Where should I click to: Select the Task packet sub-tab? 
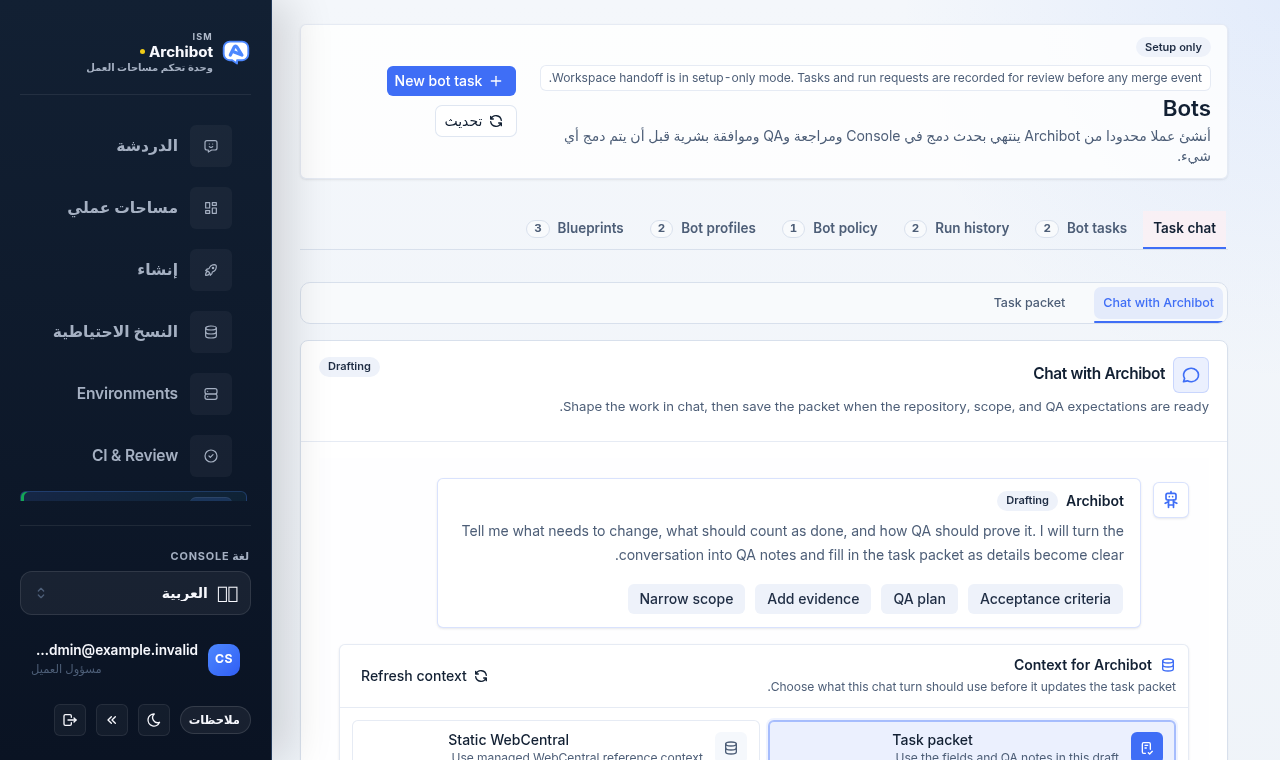click(x=1029, y=303)
